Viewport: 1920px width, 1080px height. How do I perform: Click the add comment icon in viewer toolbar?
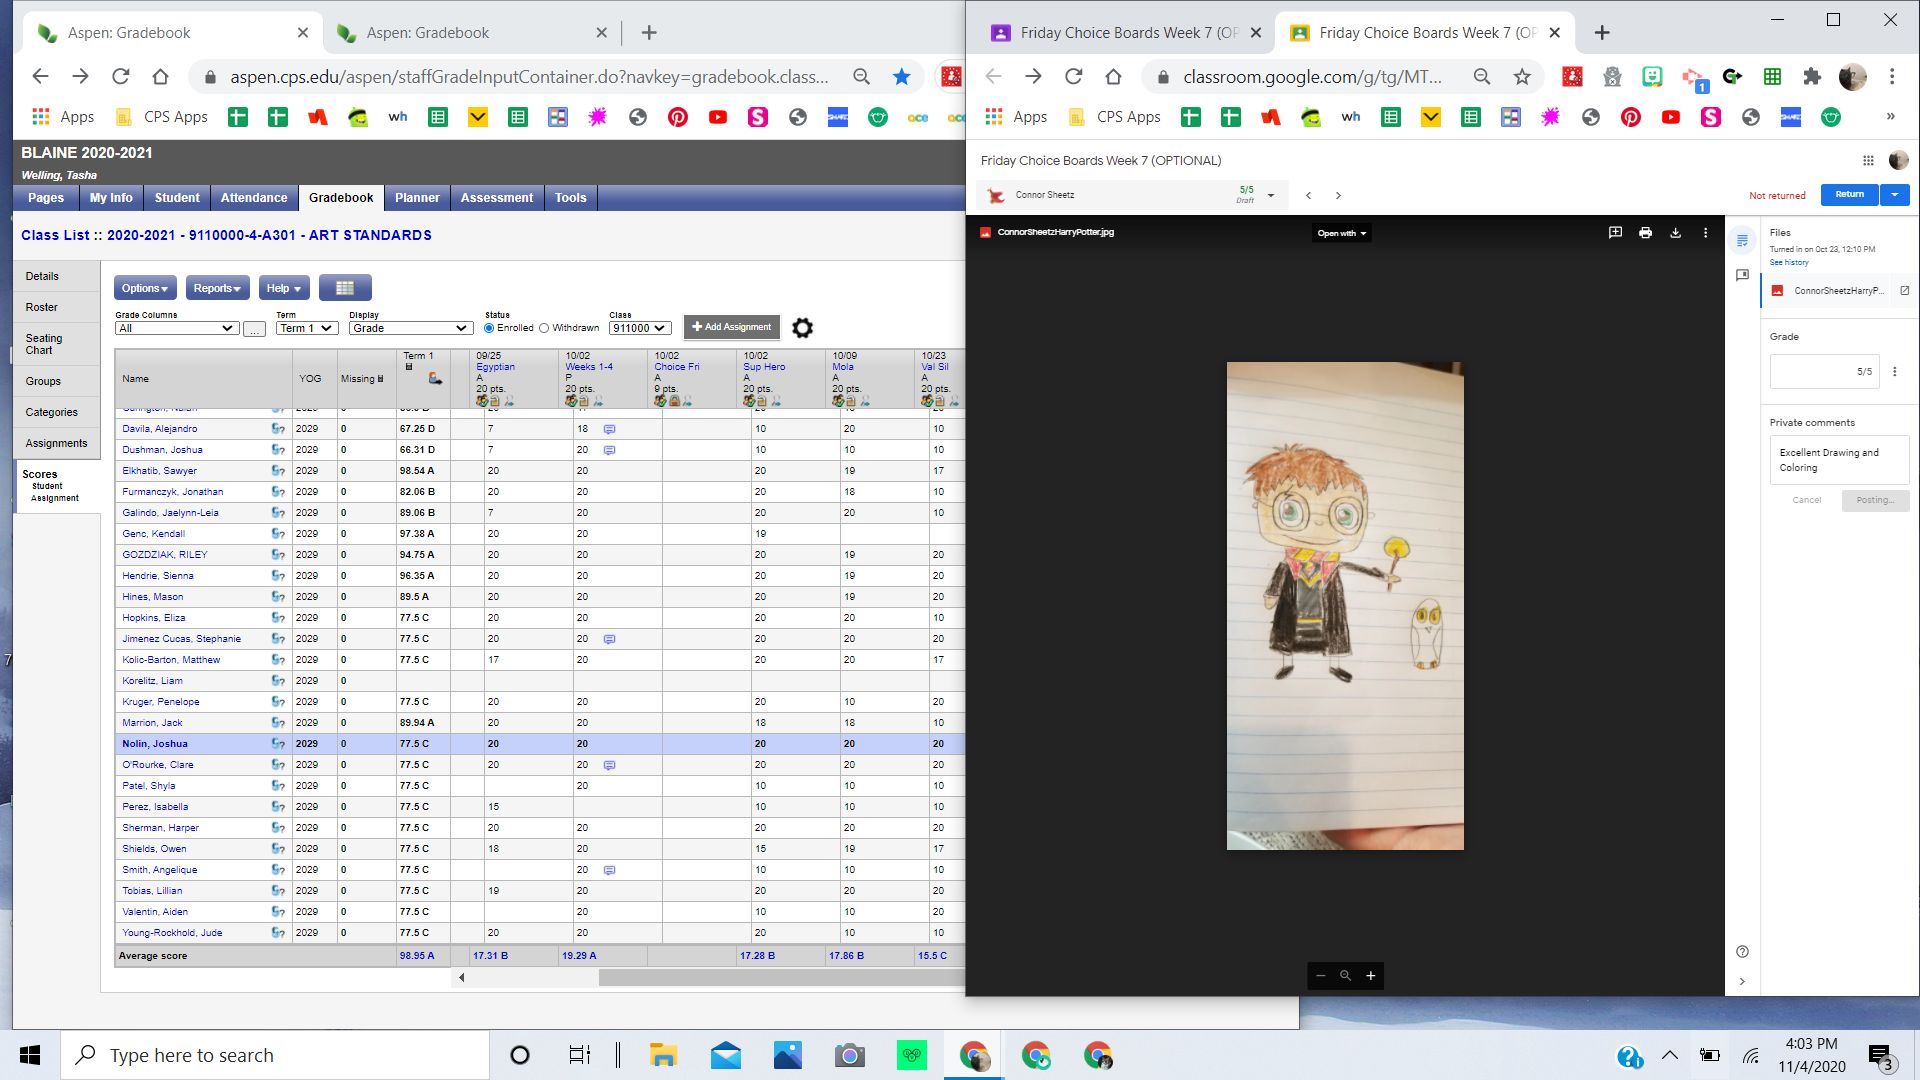[1615, 233]
